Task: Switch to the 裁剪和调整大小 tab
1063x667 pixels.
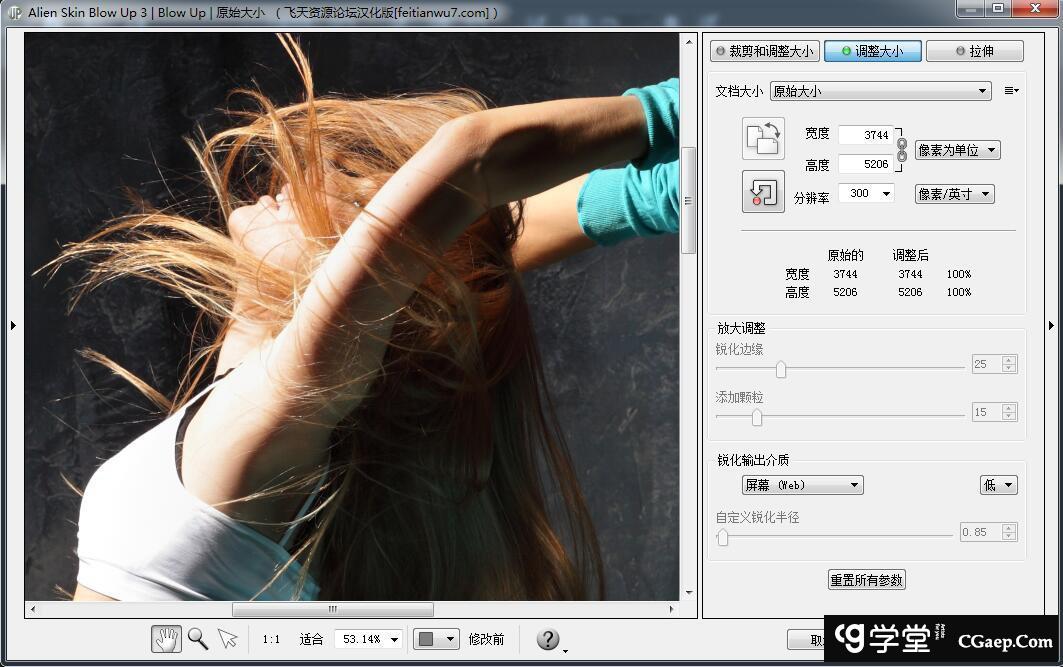Action: [764, 51]
